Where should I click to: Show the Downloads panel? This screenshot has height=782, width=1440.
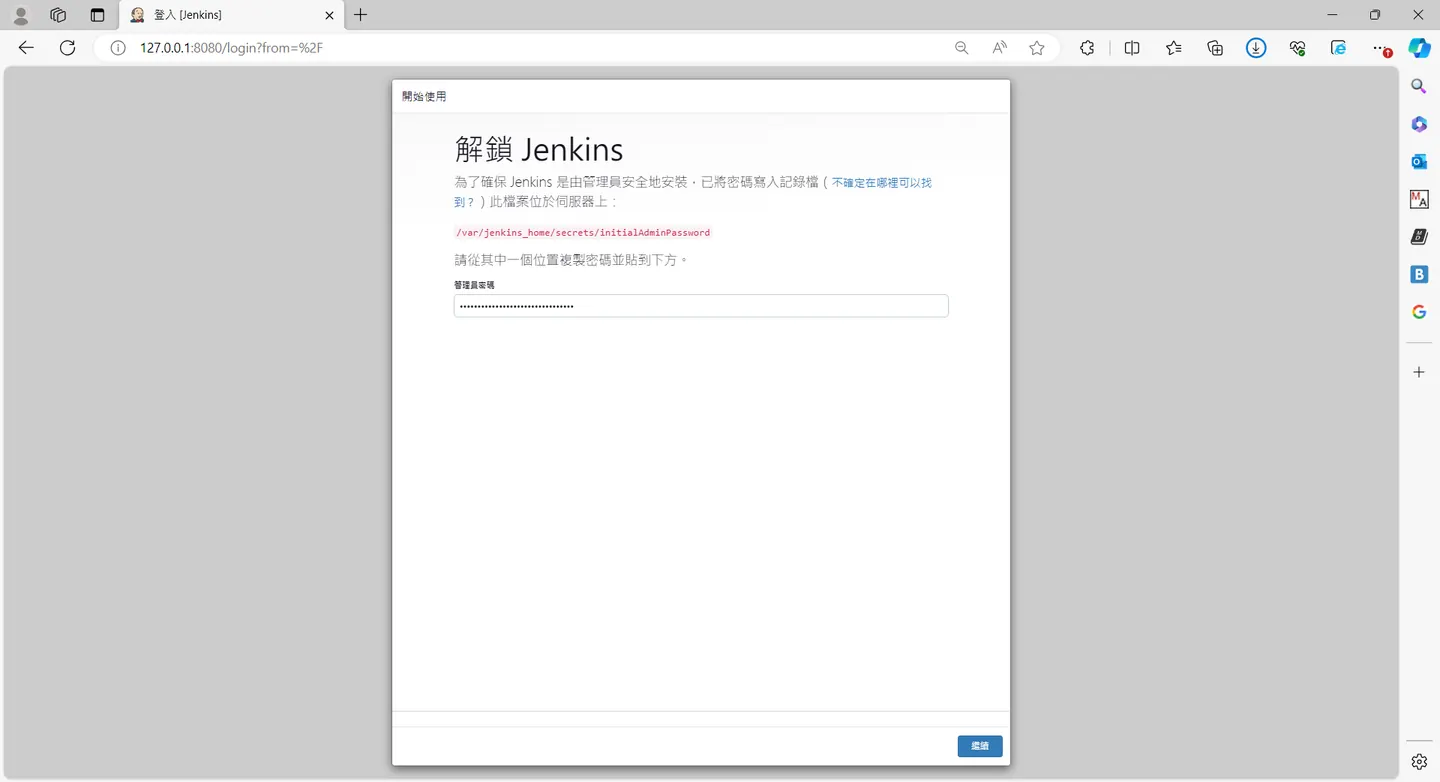coord(1256,48)
